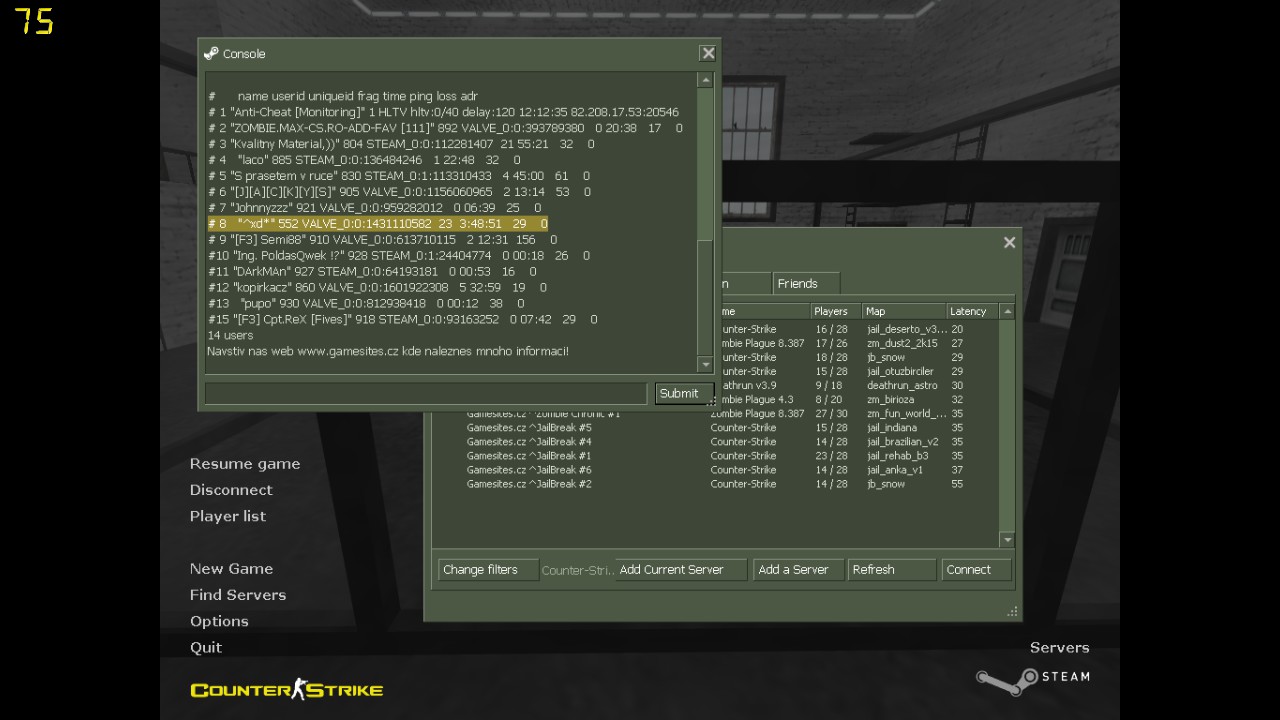The width and height of the screenshot is (1280, 720).
Task: Click the Servers label near Steam logo
Action: click(x=1059, y=647)
